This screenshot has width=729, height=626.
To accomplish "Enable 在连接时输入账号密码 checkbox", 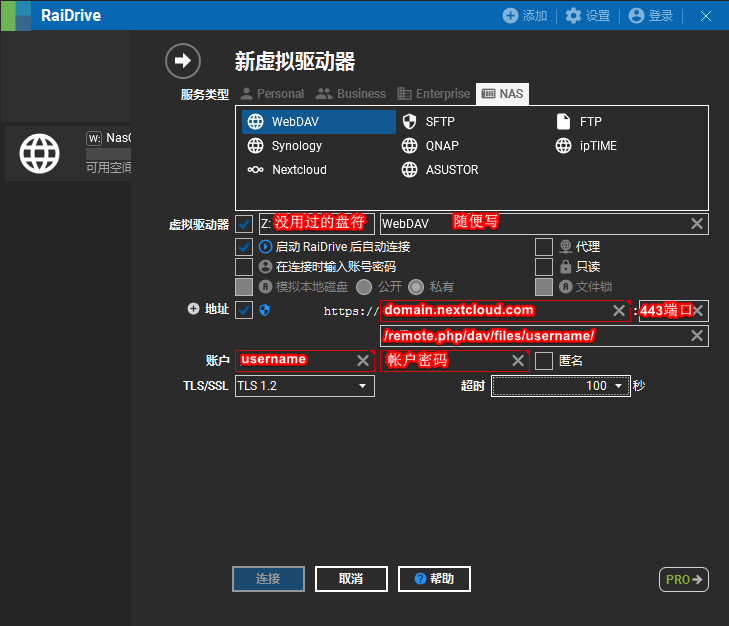I will click(244, 267).
